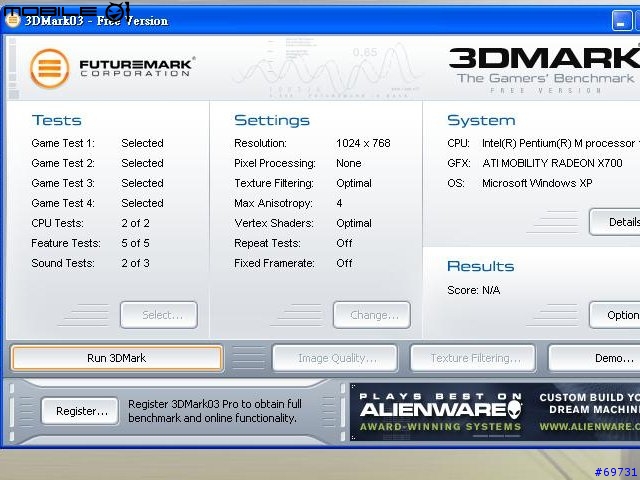Click the 'Game Test 4:' label
The height and width of the screenshot is (480, 640).
point(63,203)
